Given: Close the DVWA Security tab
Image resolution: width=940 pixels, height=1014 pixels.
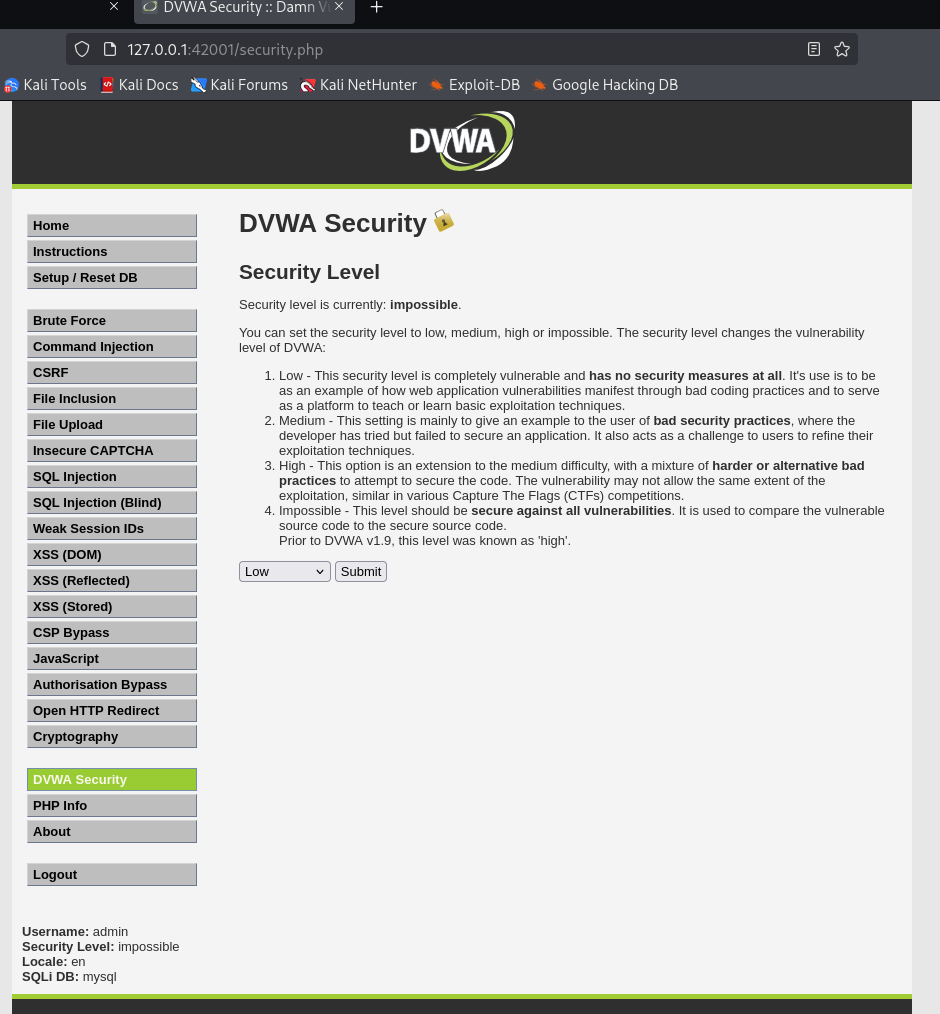Looking at the screenshot, I should (x=339, y=6).
